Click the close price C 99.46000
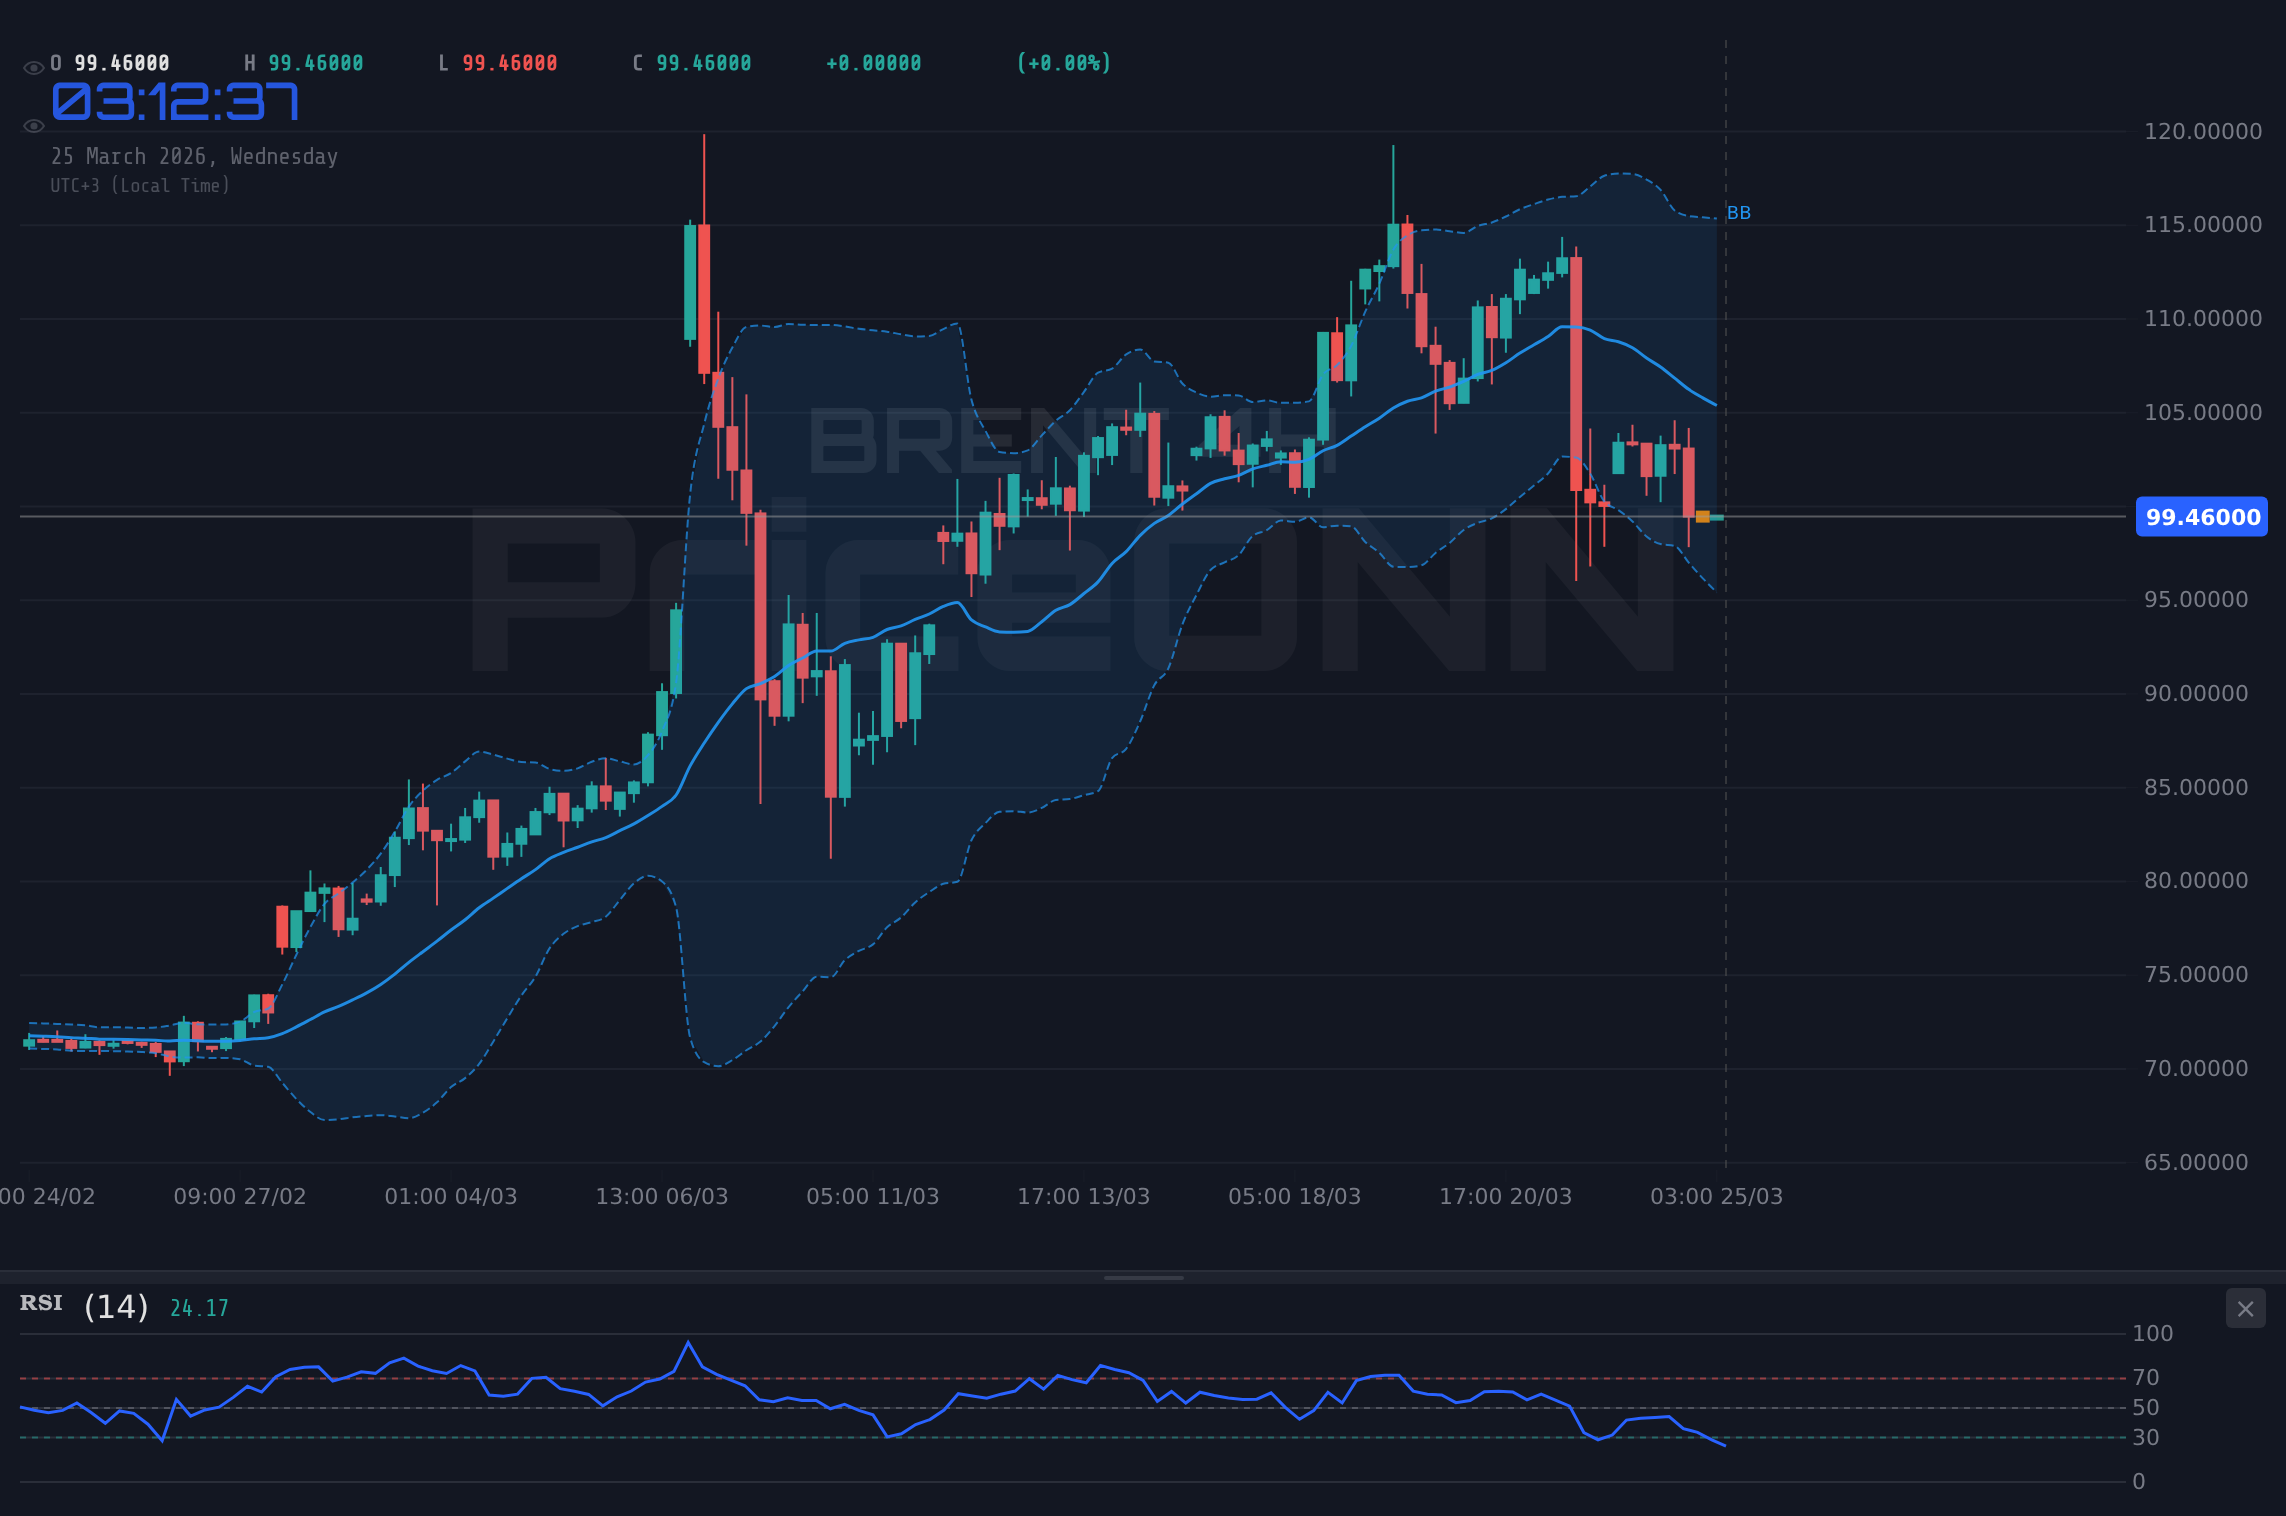The height and width of the screenshot is (1516, 2286). (692, 62)
